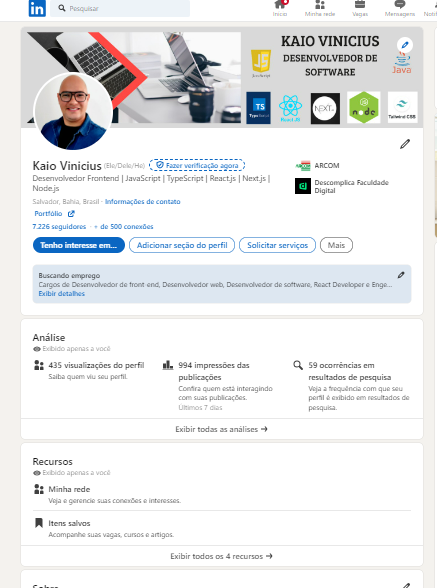Open the 7.226 seguidores link
This screenshot has width=437, height=588.
tap(59, 226)
